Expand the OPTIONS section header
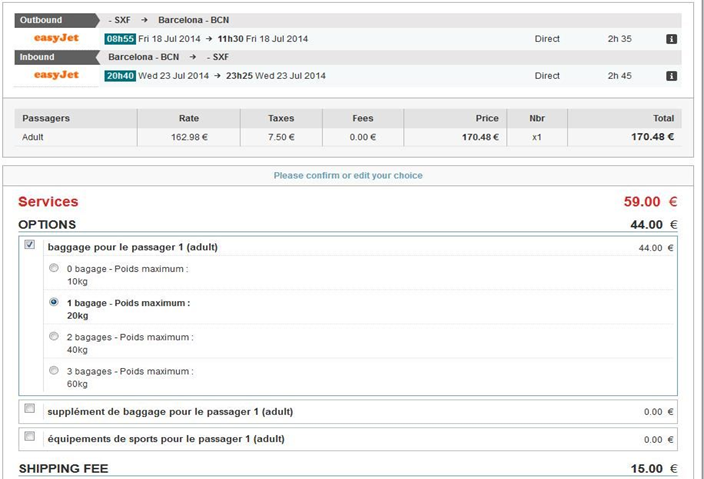Image resolution: width=704 pixels, height=479 pixels. coord(47,225)
